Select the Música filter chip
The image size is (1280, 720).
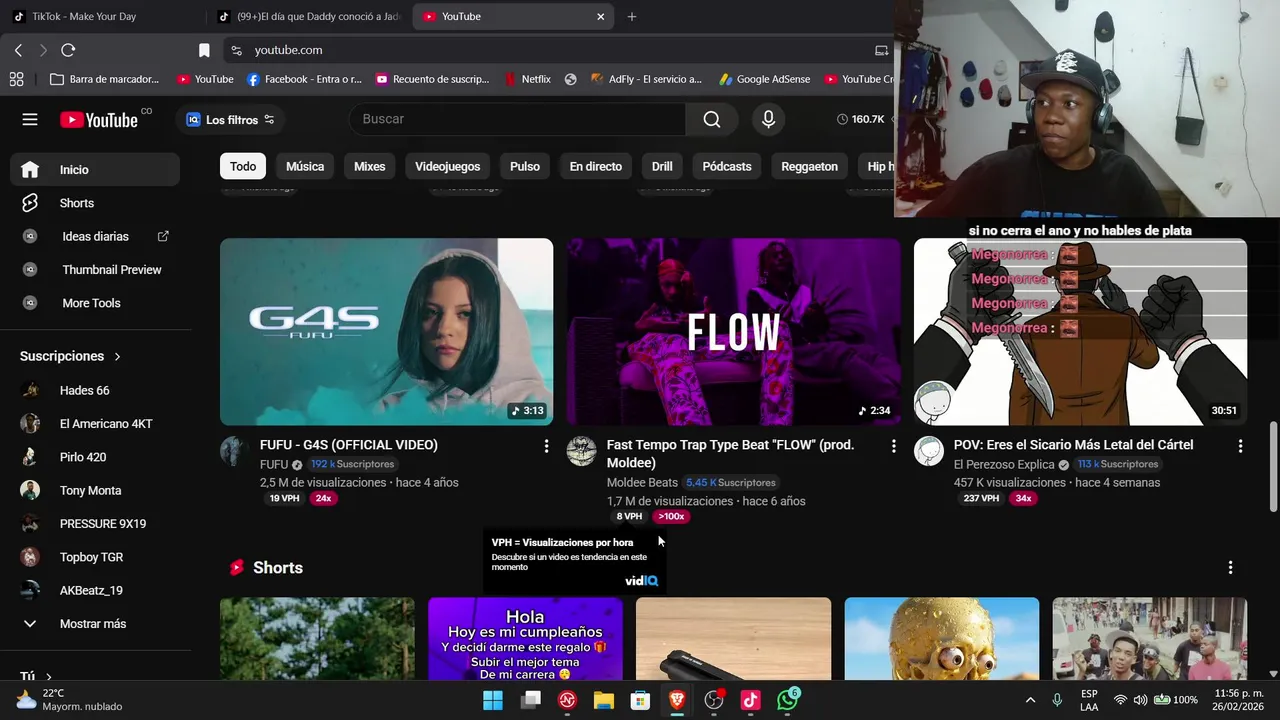pos(305,167)
